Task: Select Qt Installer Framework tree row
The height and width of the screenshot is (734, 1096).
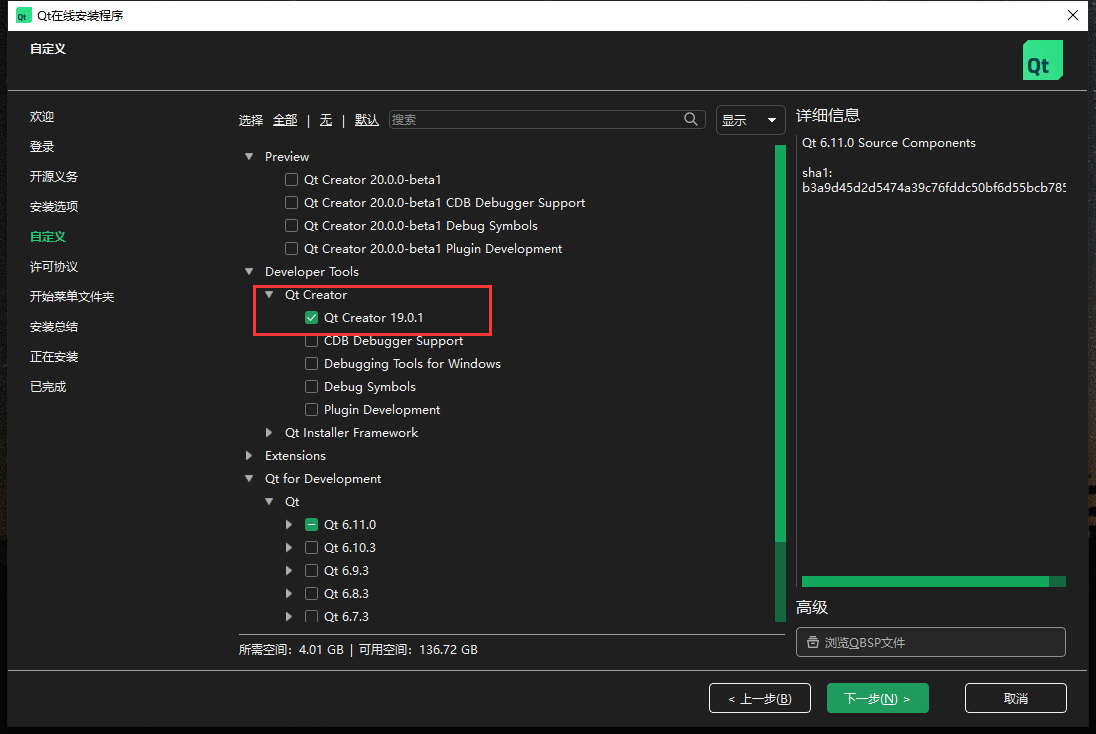Action: [351, 433]
